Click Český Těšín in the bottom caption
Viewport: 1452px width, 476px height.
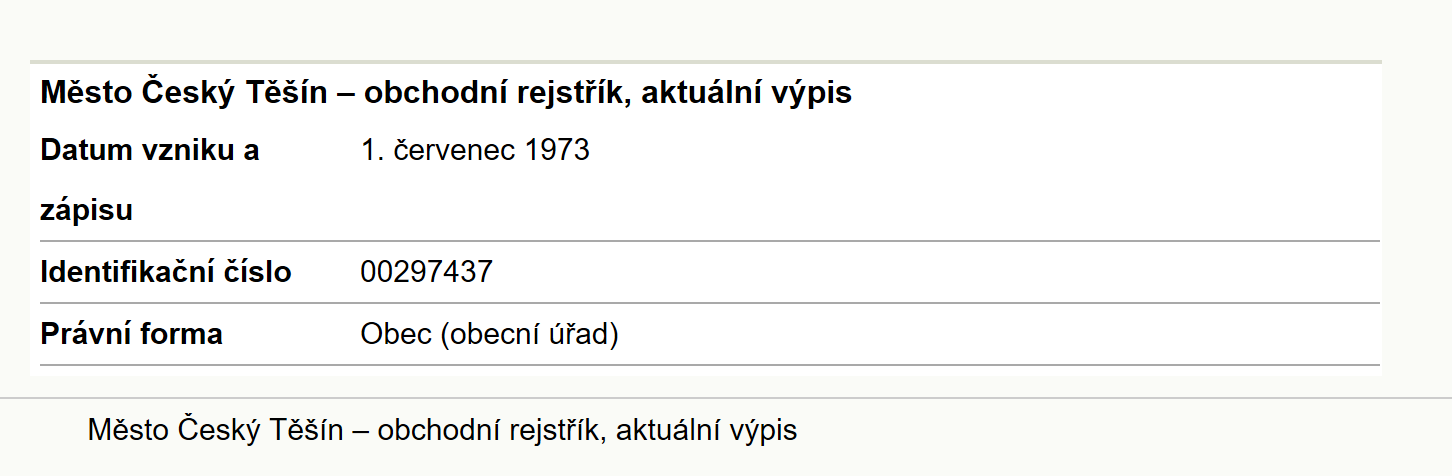[261, 430]
